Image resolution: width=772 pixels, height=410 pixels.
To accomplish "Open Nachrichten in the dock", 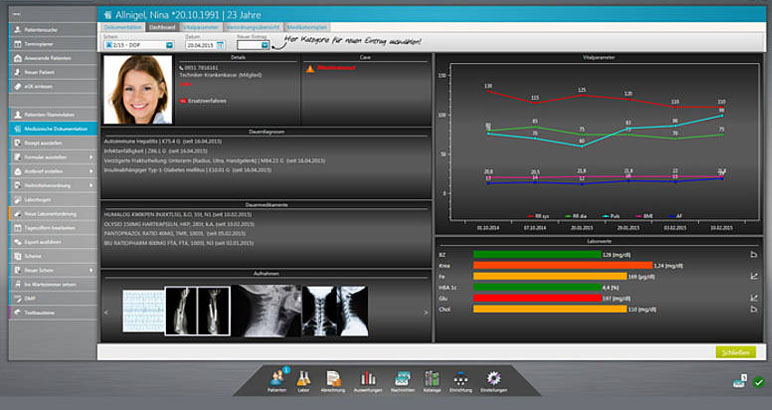I will click(x=401, y=378).
